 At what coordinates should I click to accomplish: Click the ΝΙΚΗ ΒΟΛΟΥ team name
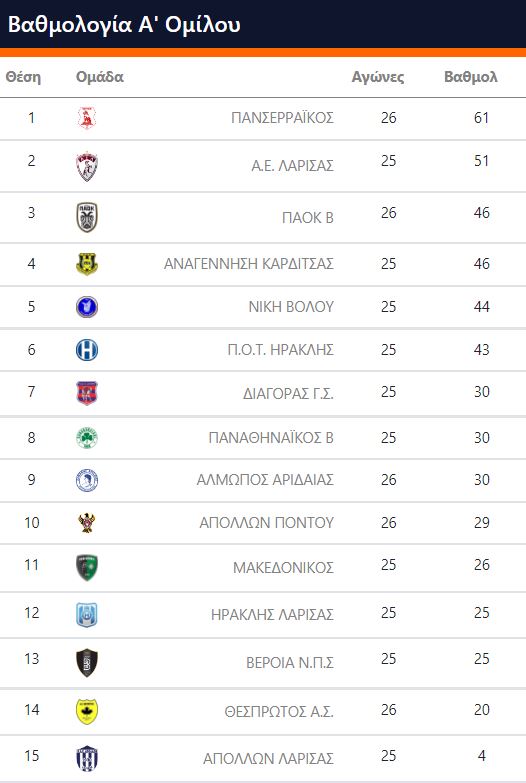point(291,307)
